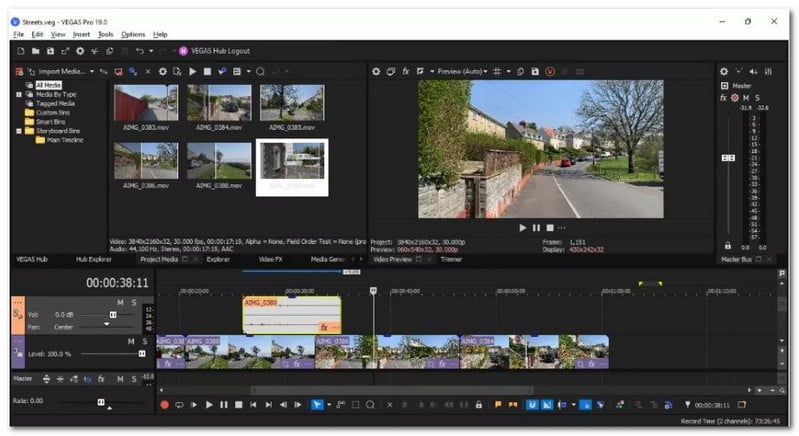
Task: Click the New Project icon in the toolbar
Action: point(19,50)
